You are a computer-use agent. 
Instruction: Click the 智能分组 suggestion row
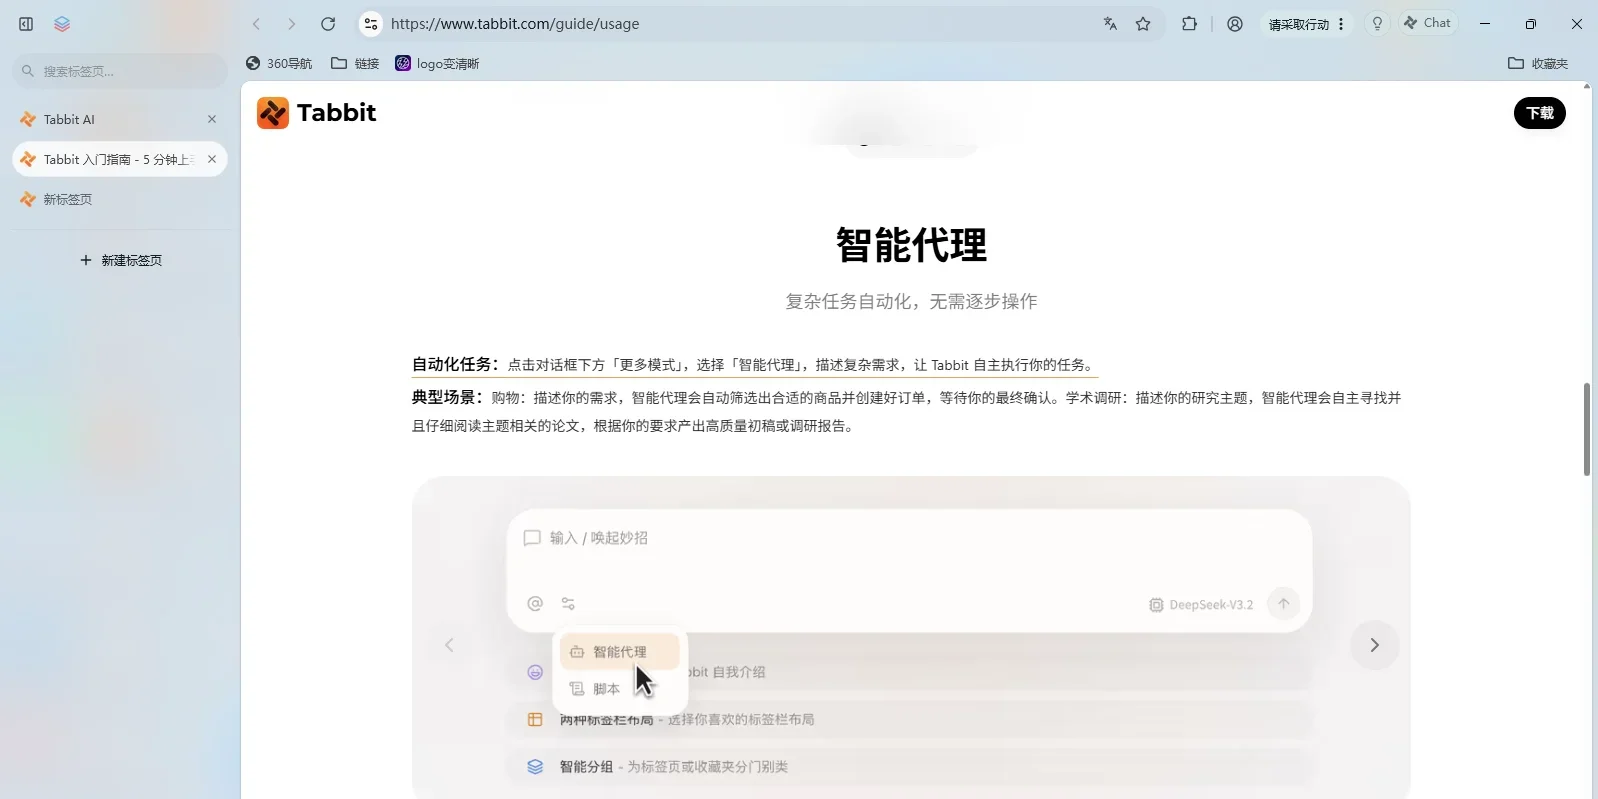(909, 767)
